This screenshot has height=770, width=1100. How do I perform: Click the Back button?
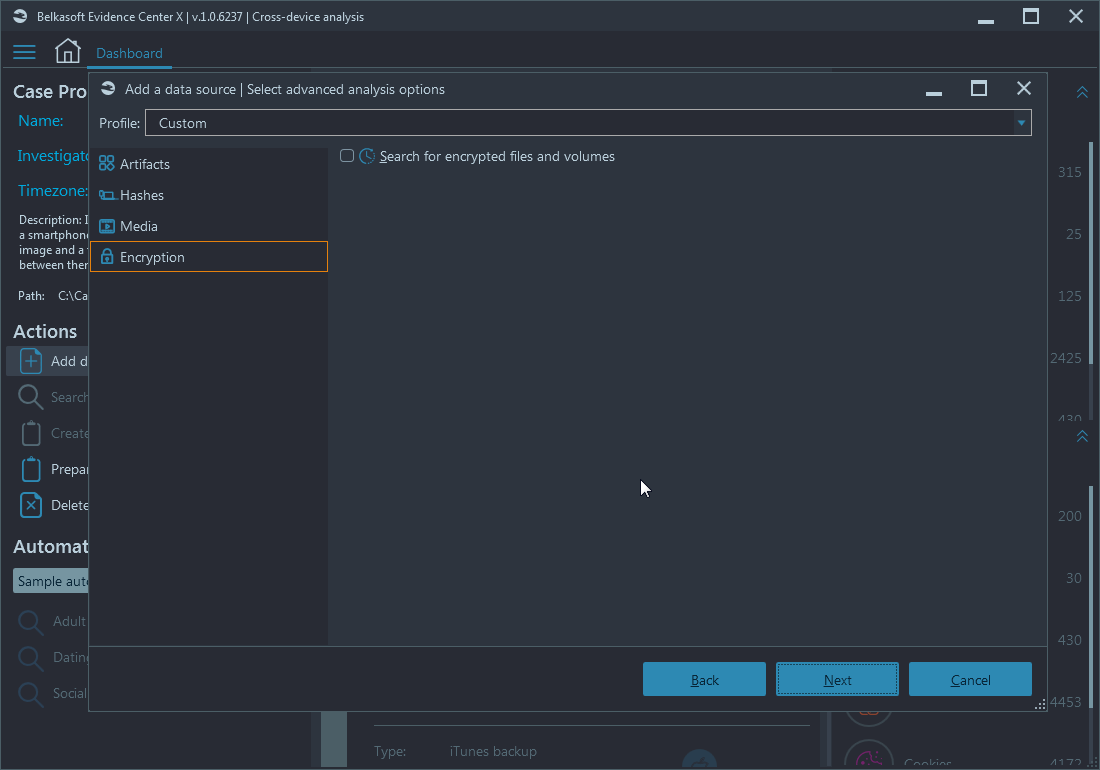point(704,679)
